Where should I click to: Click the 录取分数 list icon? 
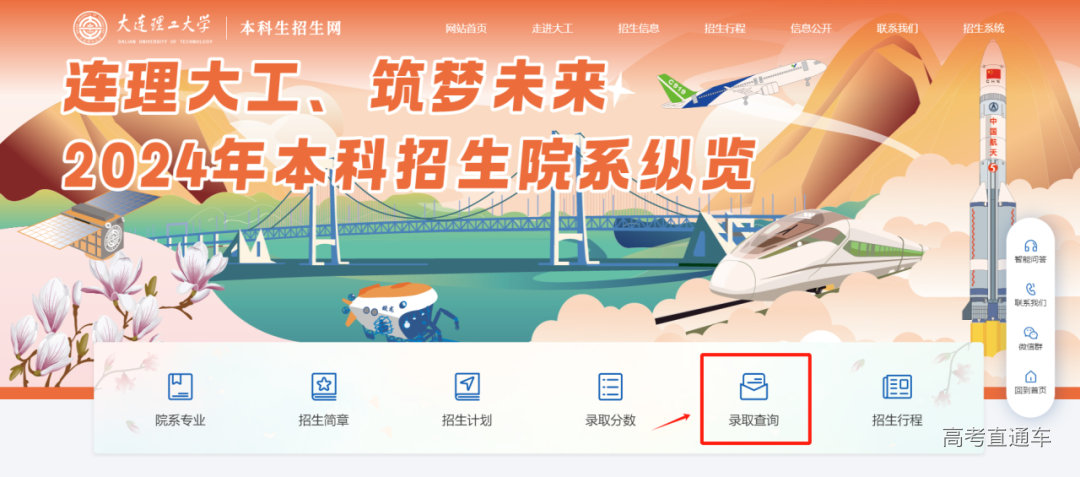tap(610, 387)
